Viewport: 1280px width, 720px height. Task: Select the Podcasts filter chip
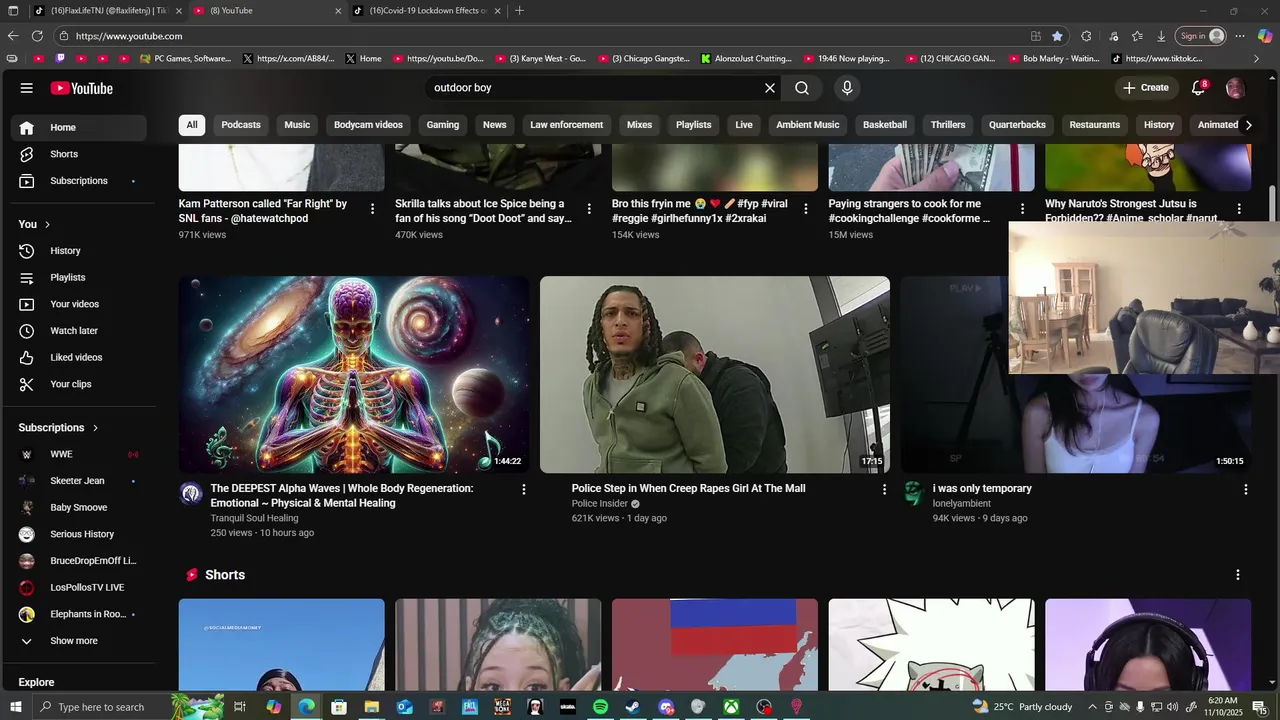(241, 125)
